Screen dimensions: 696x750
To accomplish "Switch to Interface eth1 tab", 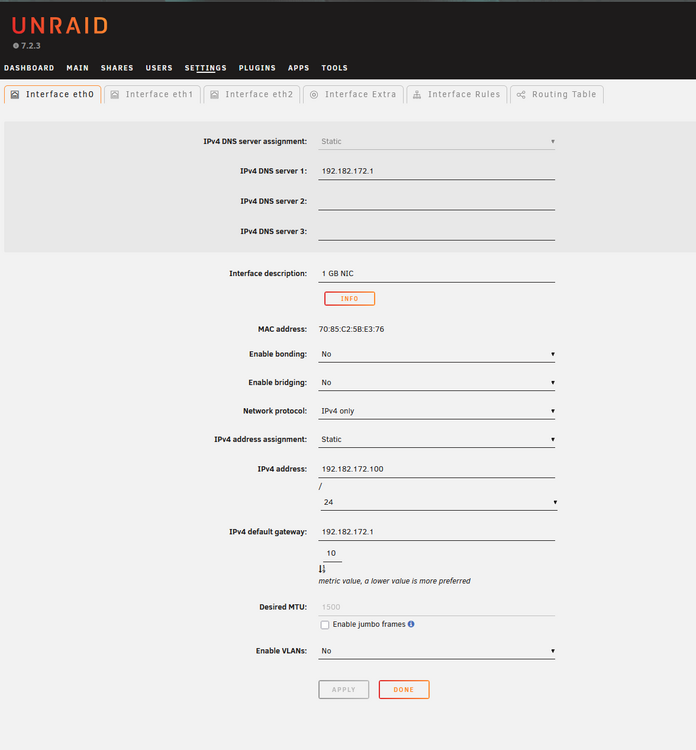I will (152, 95).
